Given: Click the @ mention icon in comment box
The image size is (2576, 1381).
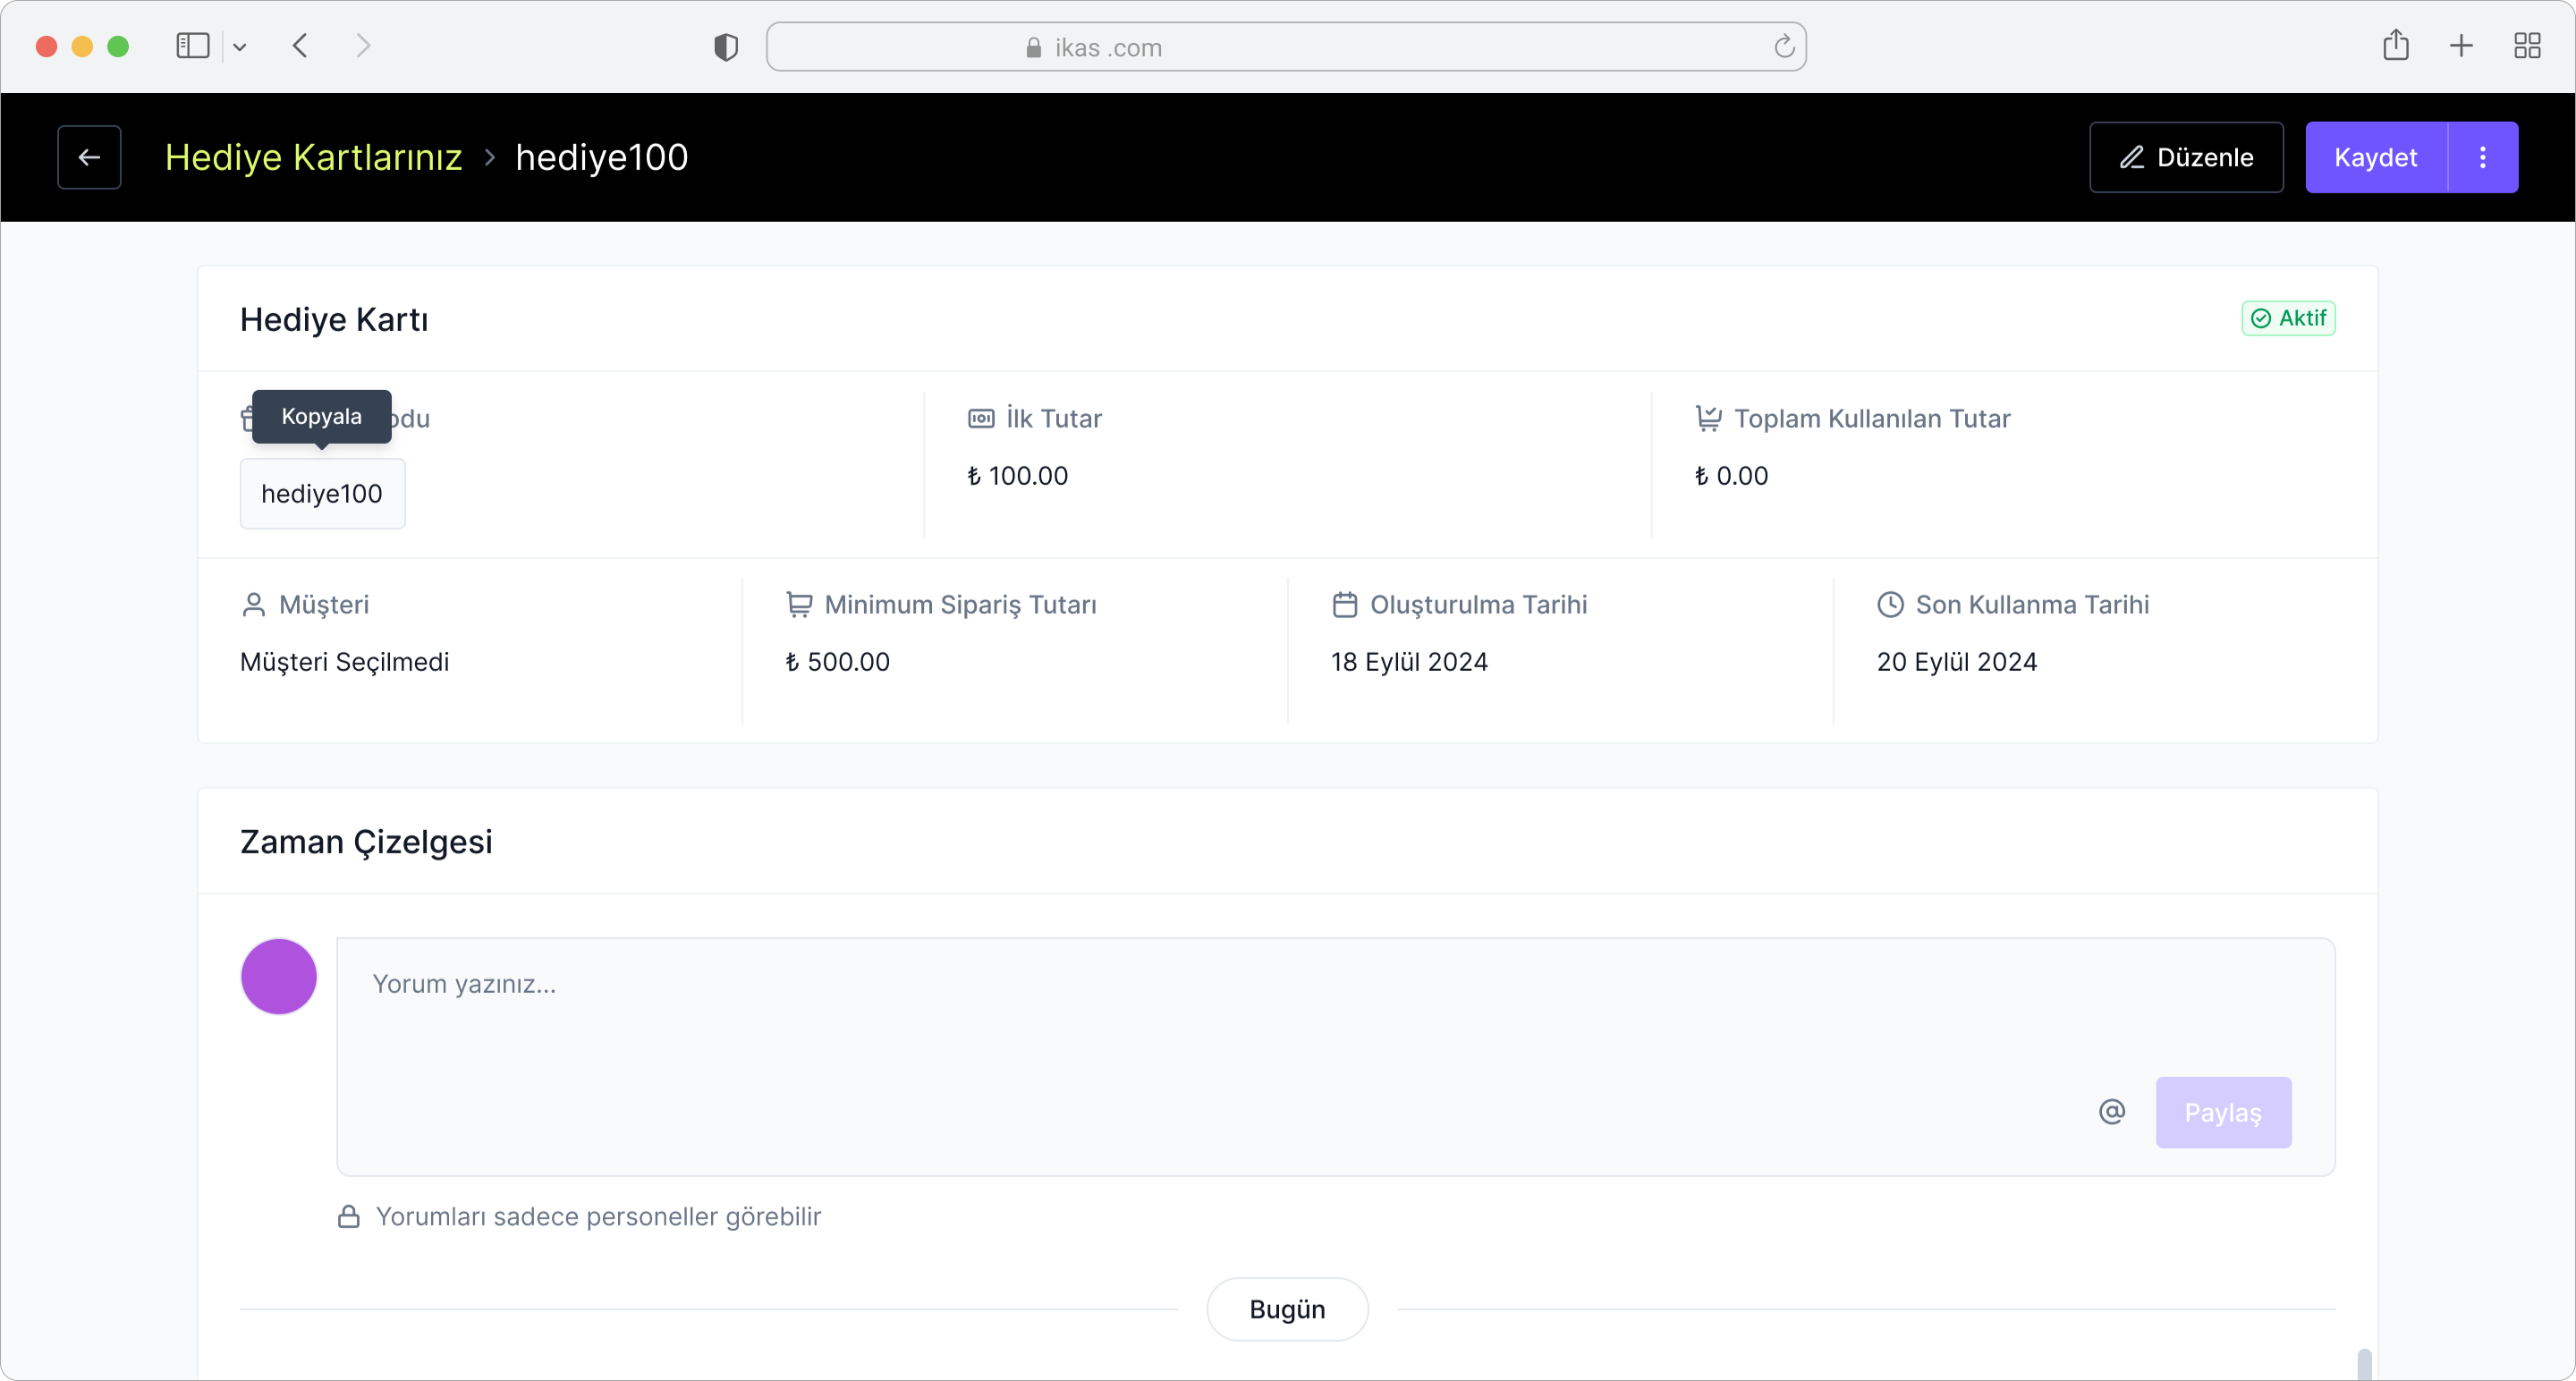Looking at the screenshot, I should [x=2111, y=1112].
